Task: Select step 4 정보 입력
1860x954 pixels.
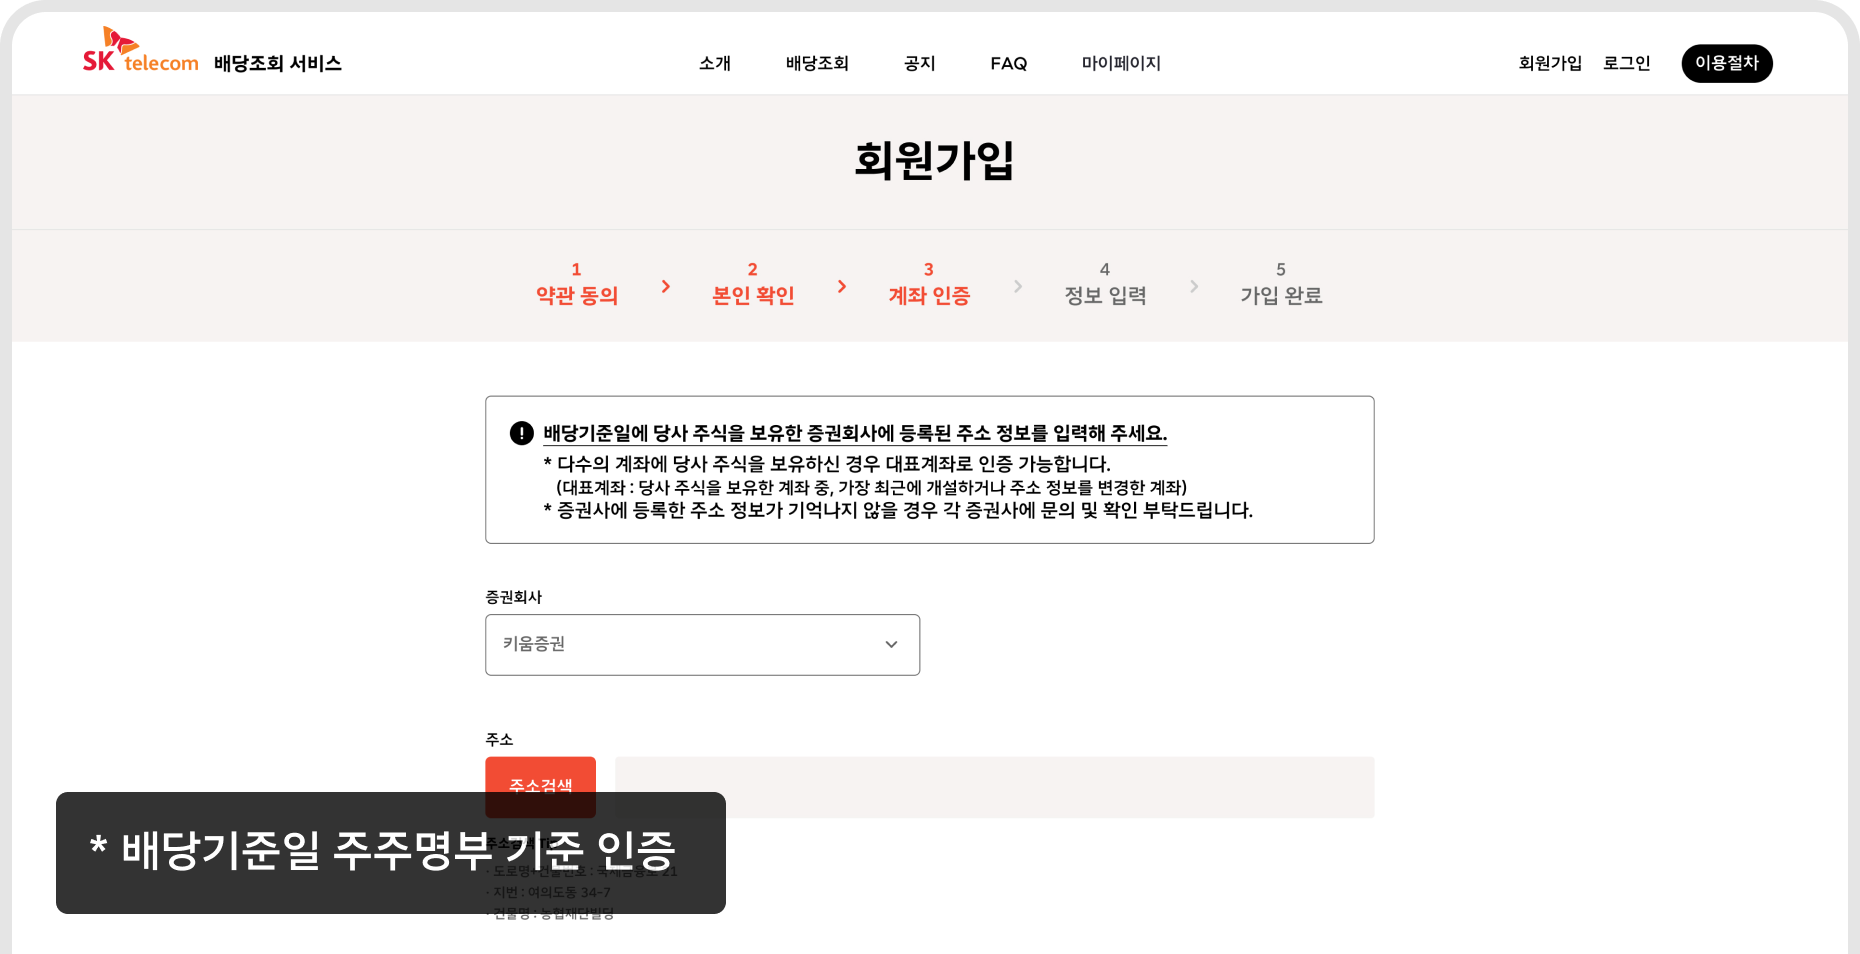Action: pos(1105,284)
